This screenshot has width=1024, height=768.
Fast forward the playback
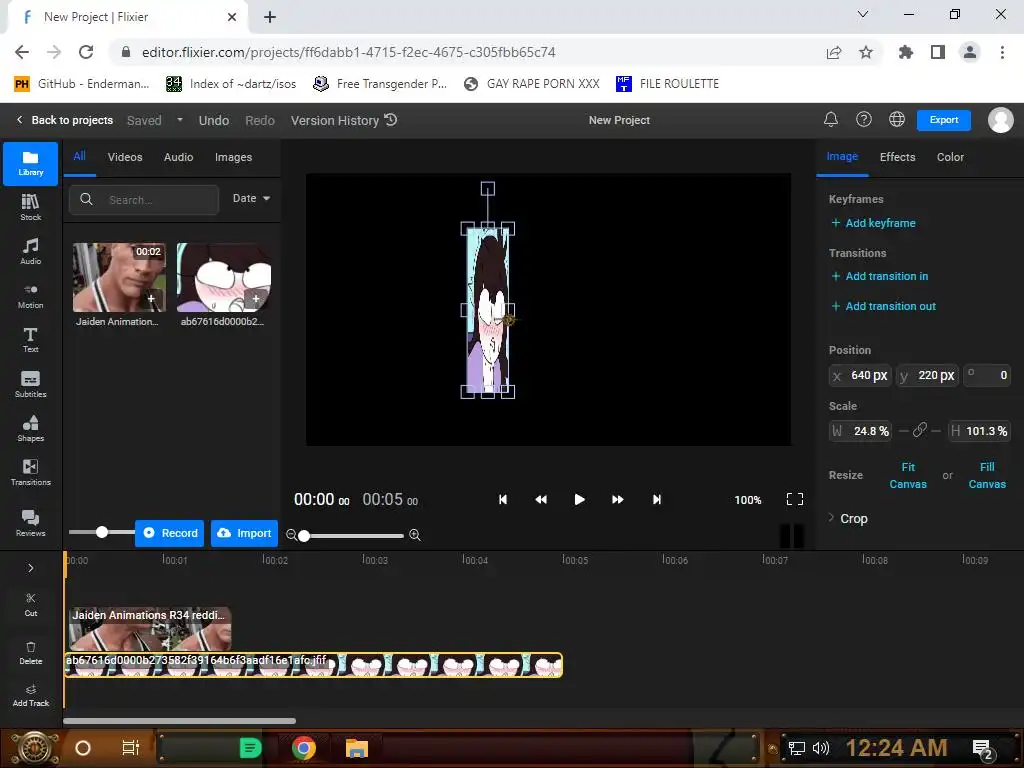point(618,500)
